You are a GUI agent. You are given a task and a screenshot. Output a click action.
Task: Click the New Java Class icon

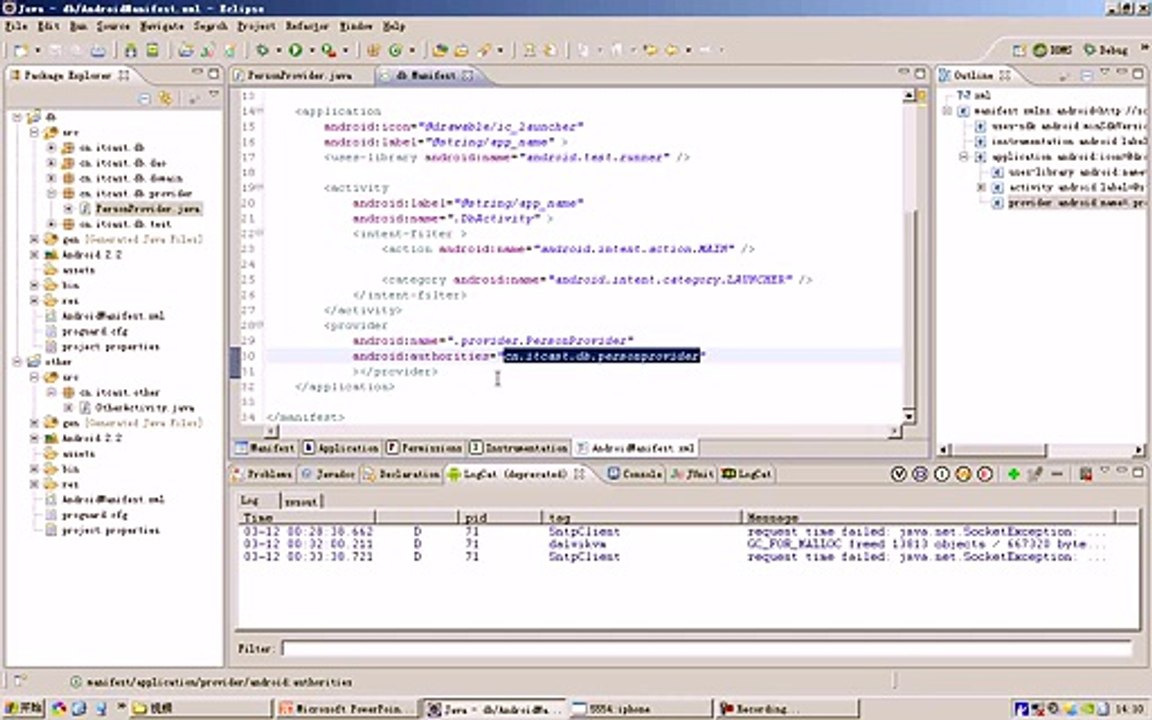[395, 50]
